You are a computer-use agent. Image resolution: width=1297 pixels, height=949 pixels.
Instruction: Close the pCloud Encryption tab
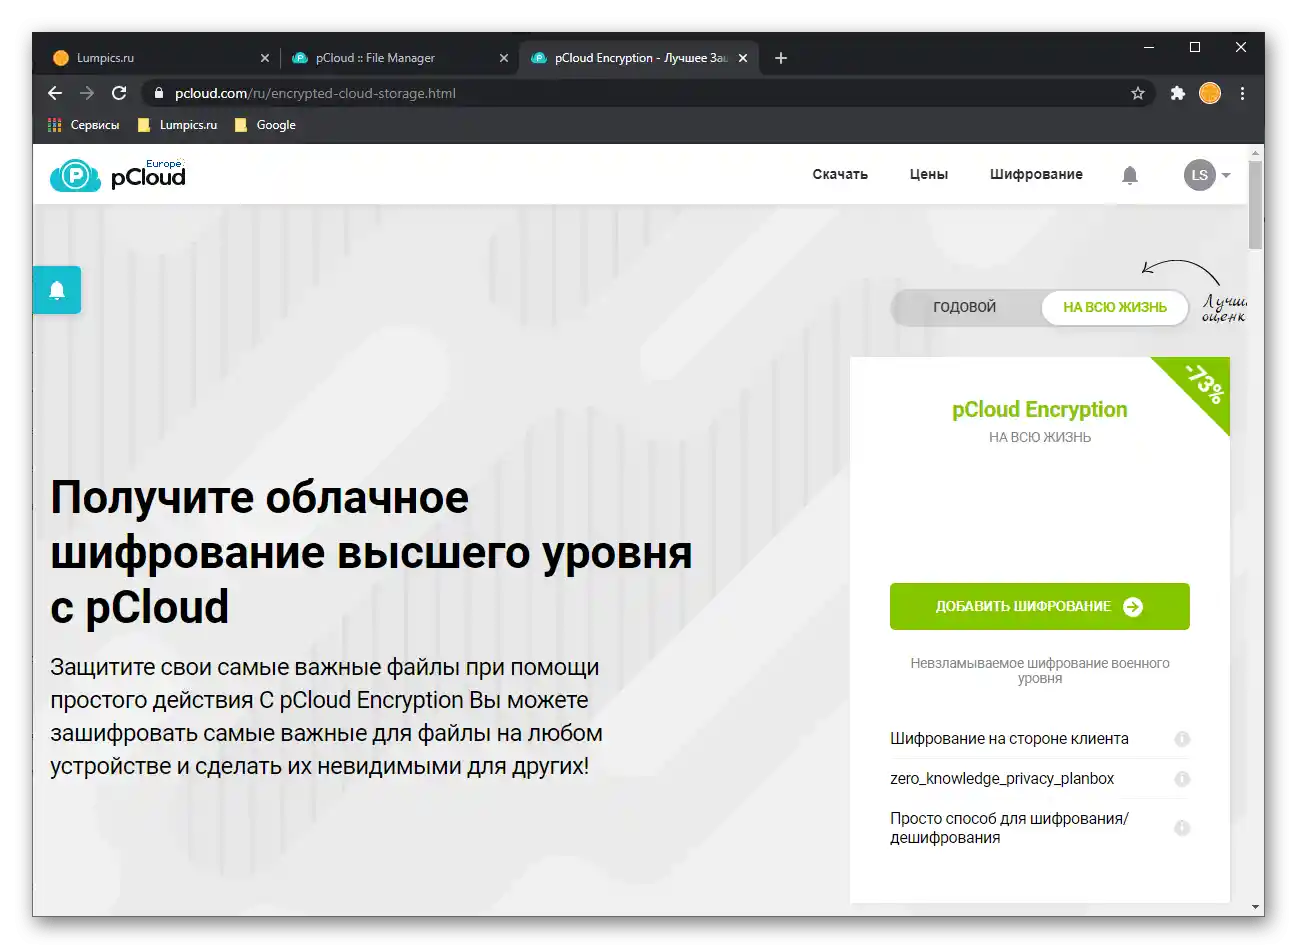coord(743,58)
